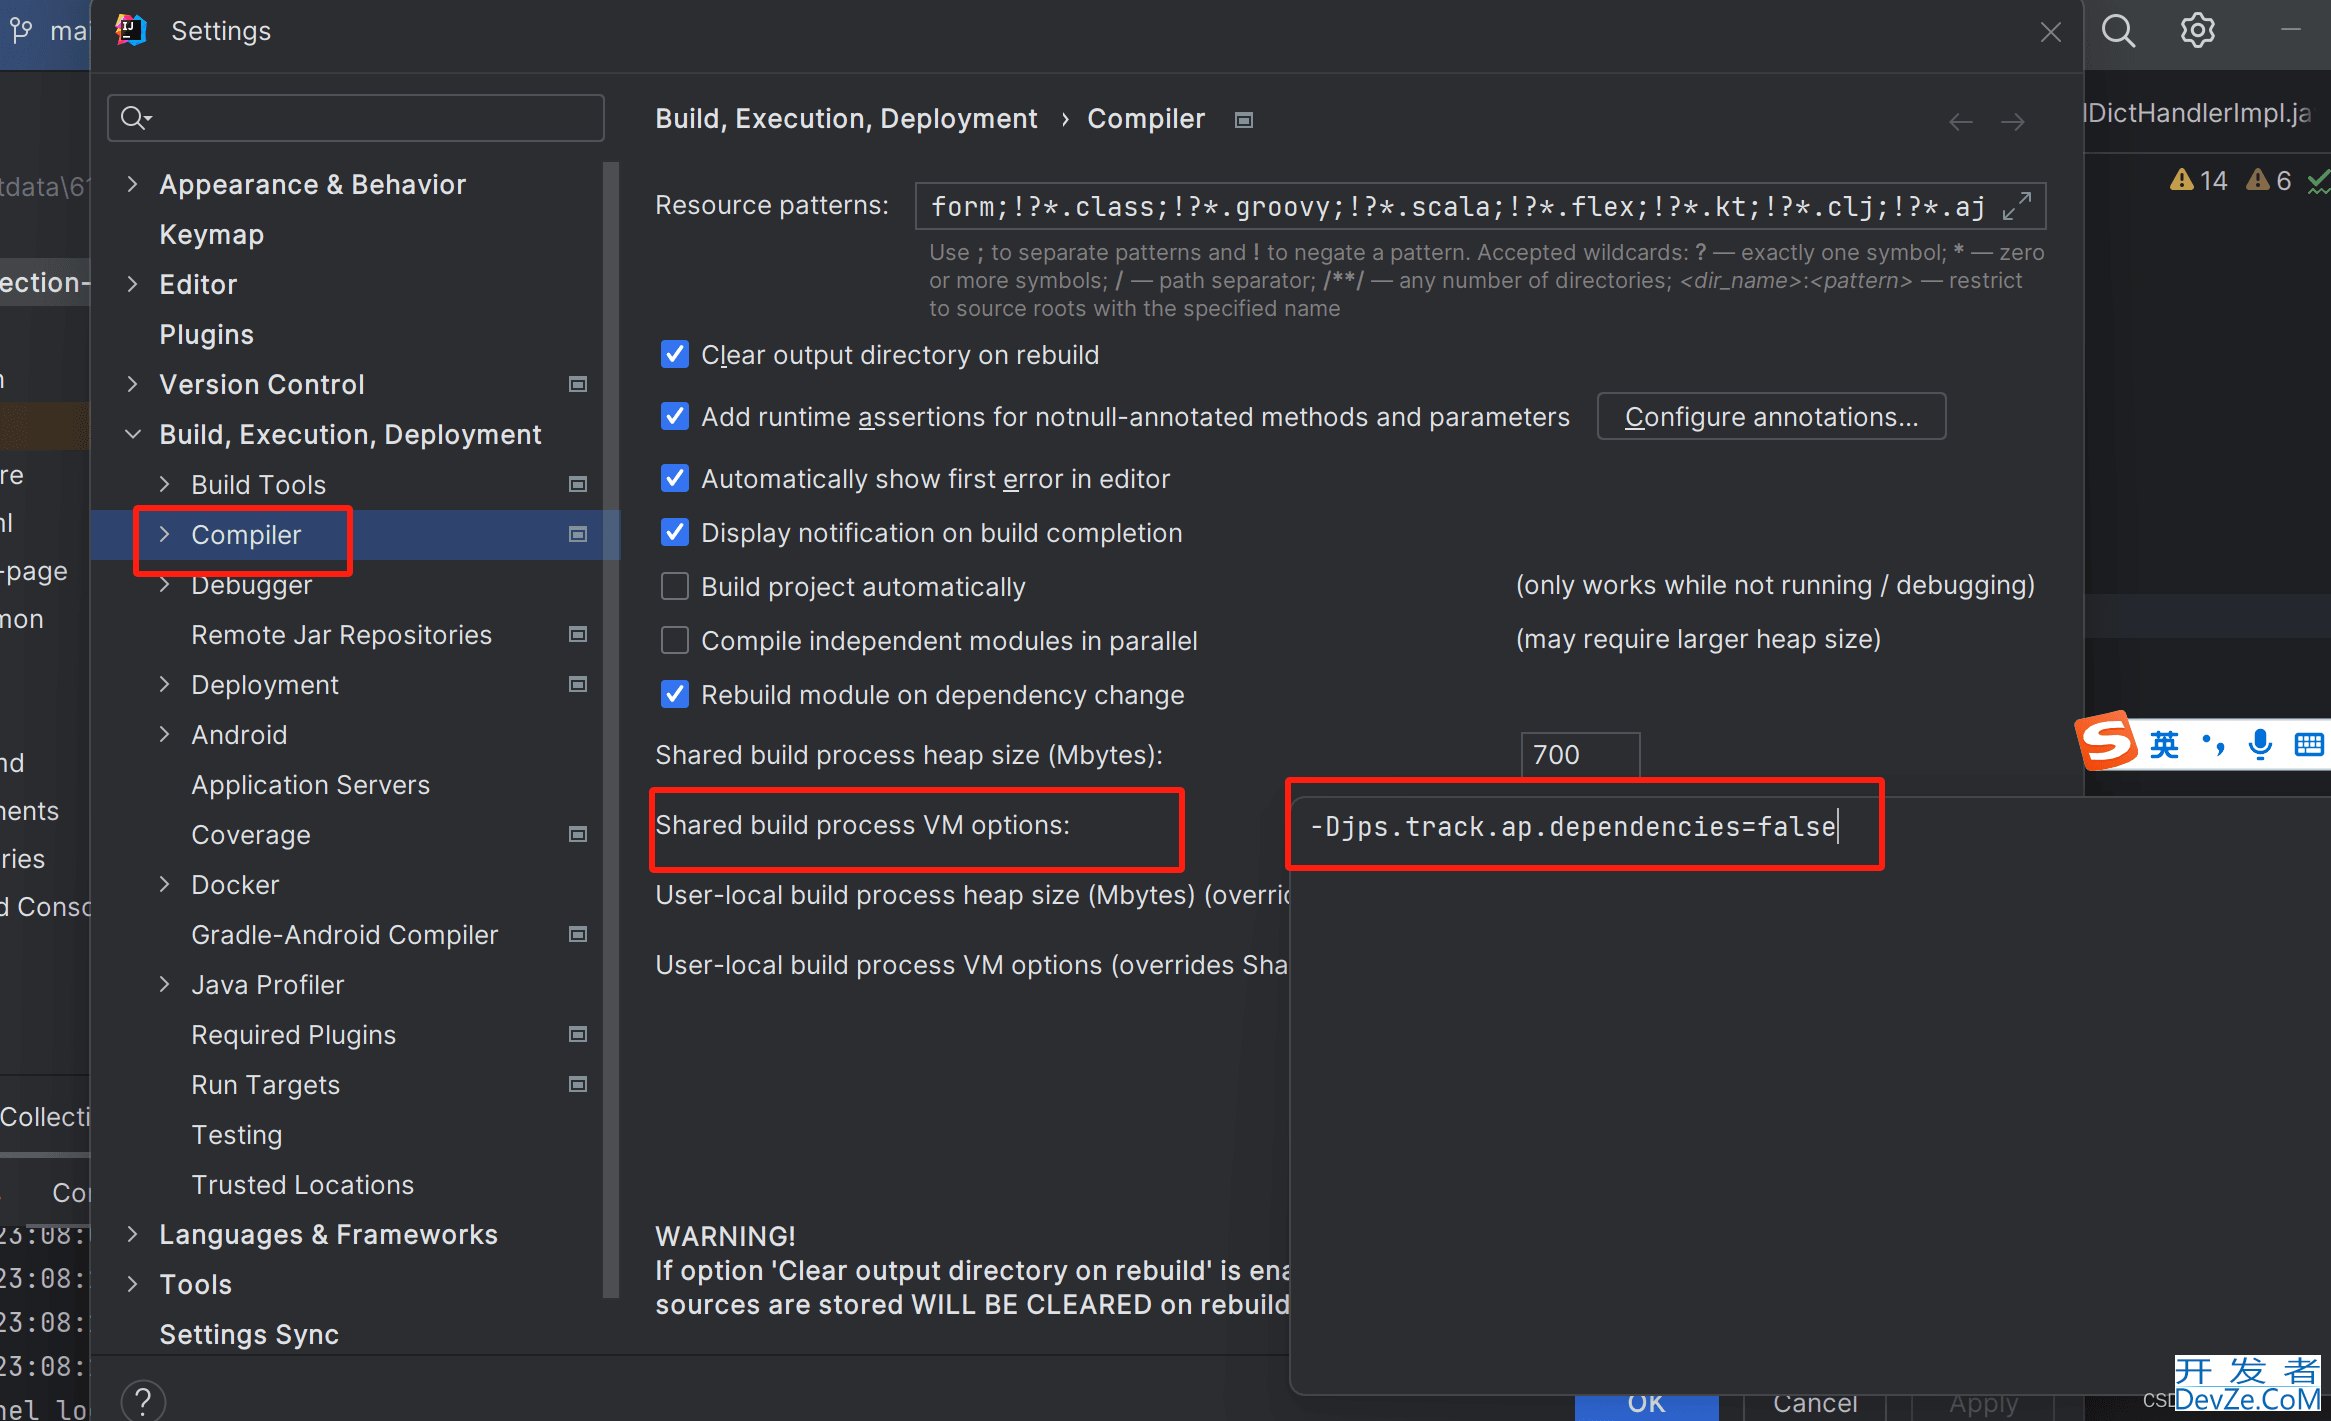Enable Compile independent modules in parallel

click(x=675, y=641)
